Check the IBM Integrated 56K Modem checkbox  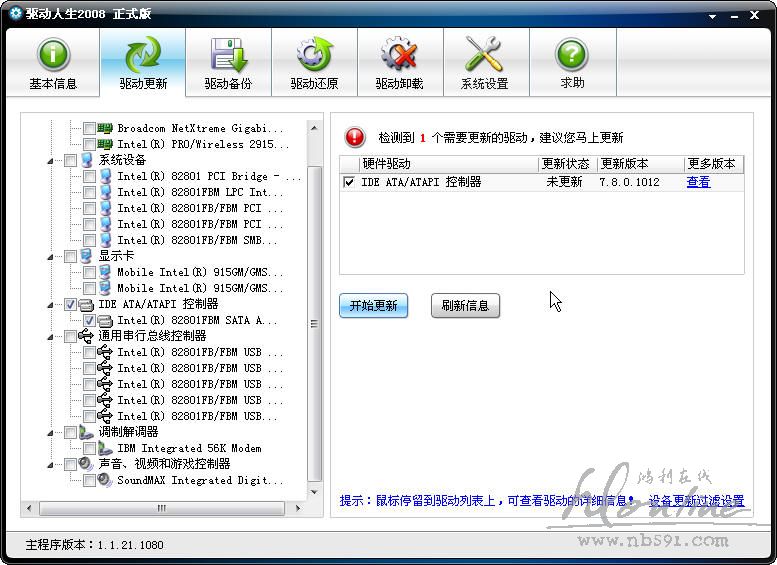pos(89,448)
